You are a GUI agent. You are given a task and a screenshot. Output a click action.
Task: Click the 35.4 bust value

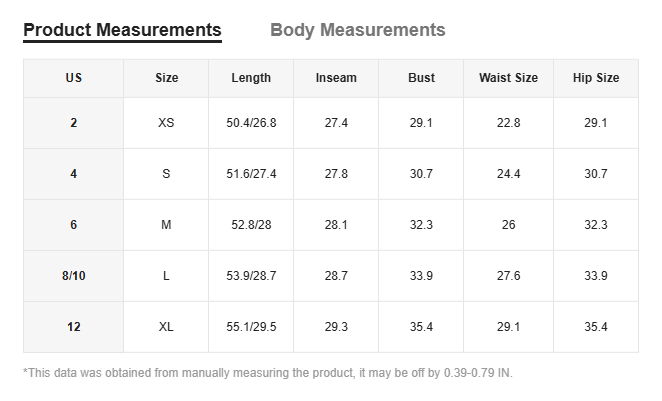(x=421, y=327)
